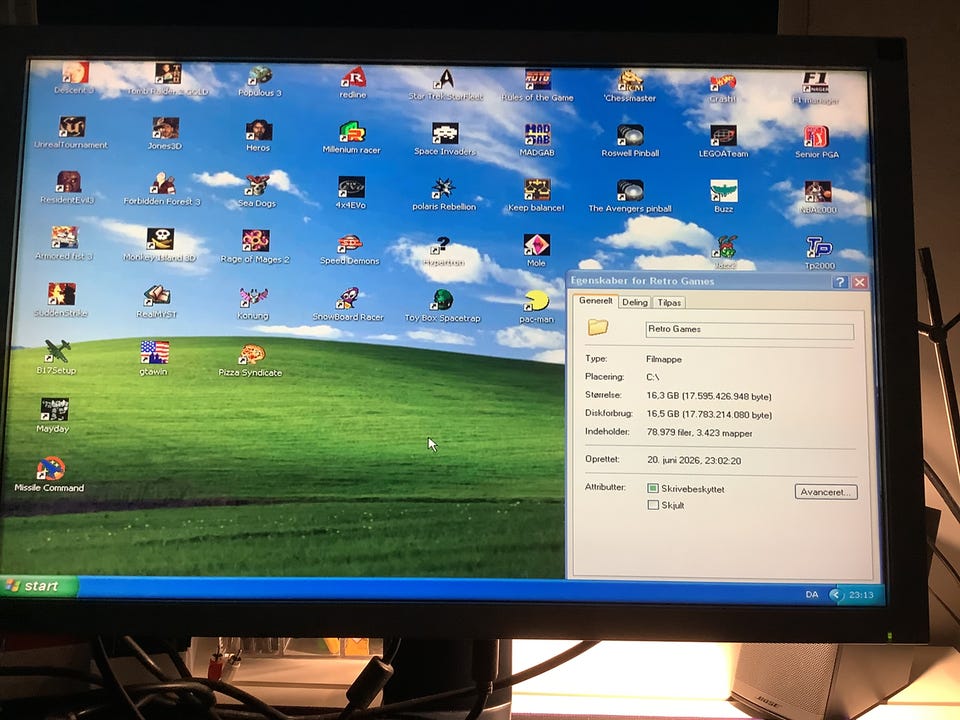960x720 pixels.
Task: Select the Star Trek StarFleet icon
Action: [x=445, y=79]
